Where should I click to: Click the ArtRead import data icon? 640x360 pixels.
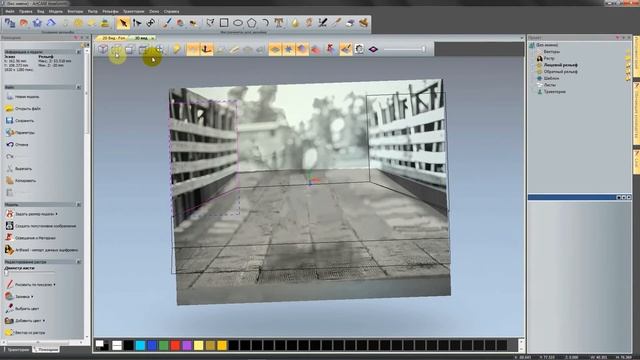point(9,249)
